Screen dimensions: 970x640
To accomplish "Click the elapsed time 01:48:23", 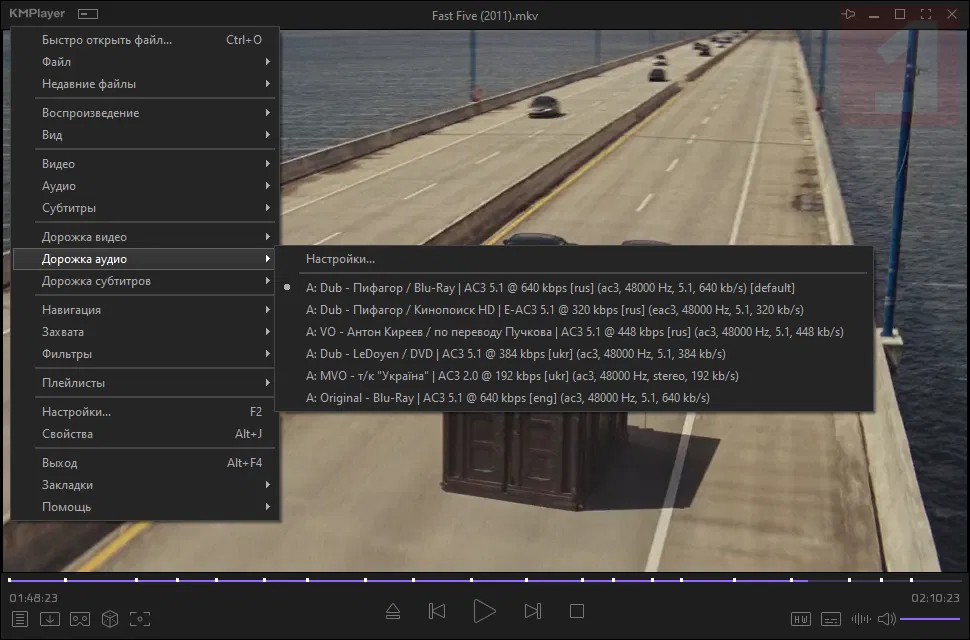I will [33, 598].
